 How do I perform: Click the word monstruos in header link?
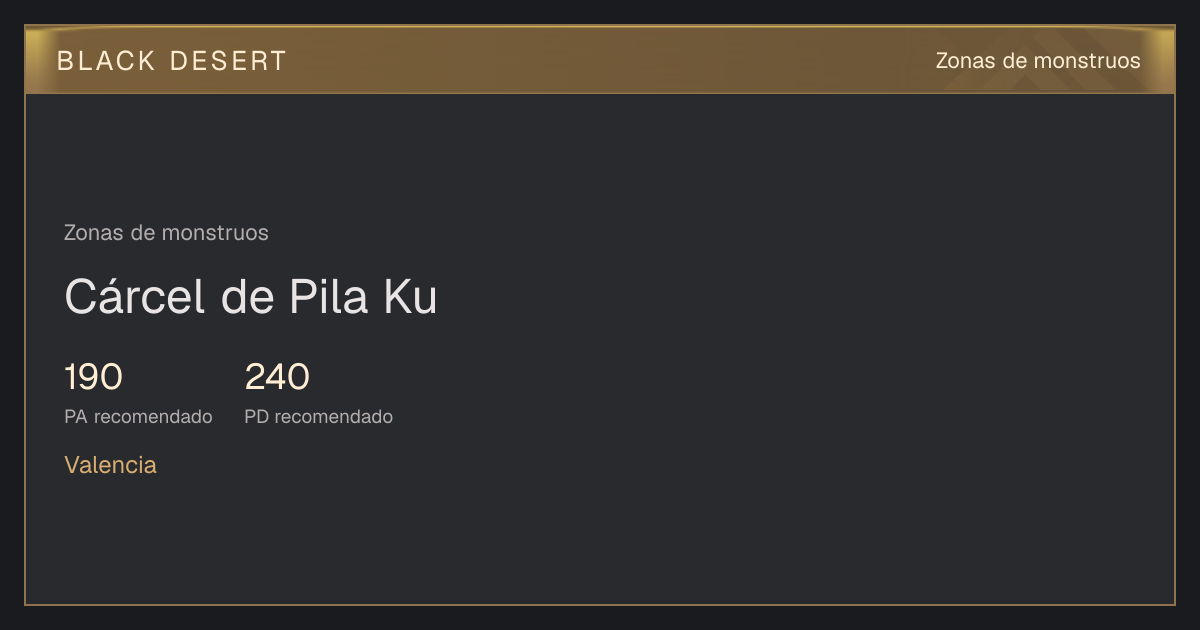click(x=1087, y=61)
